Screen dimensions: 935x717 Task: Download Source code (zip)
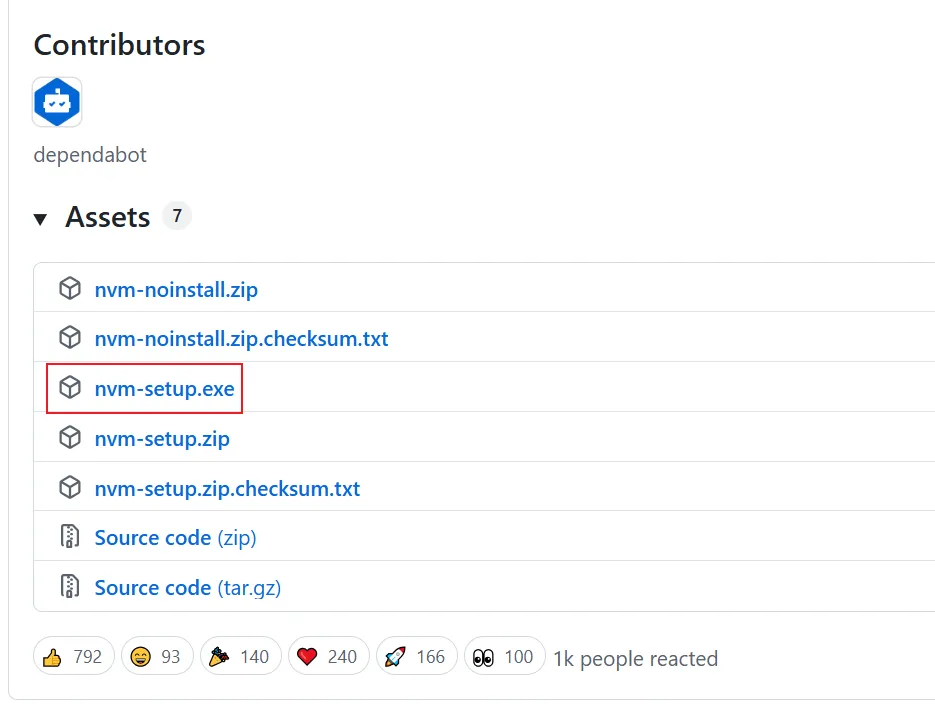[175, 538]
